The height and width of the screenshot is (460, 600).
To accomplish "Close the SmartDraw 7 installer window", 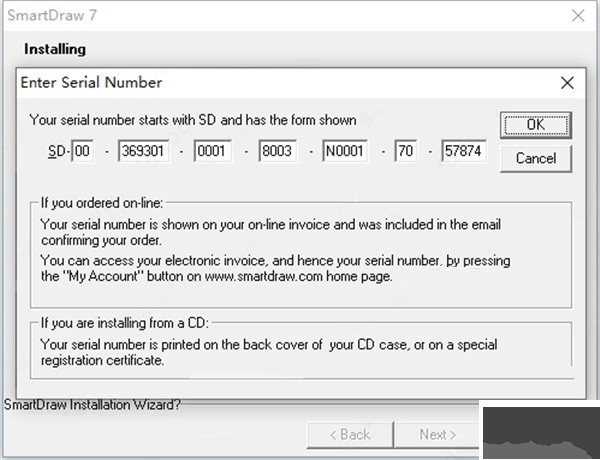I will [x=578, y=16].
